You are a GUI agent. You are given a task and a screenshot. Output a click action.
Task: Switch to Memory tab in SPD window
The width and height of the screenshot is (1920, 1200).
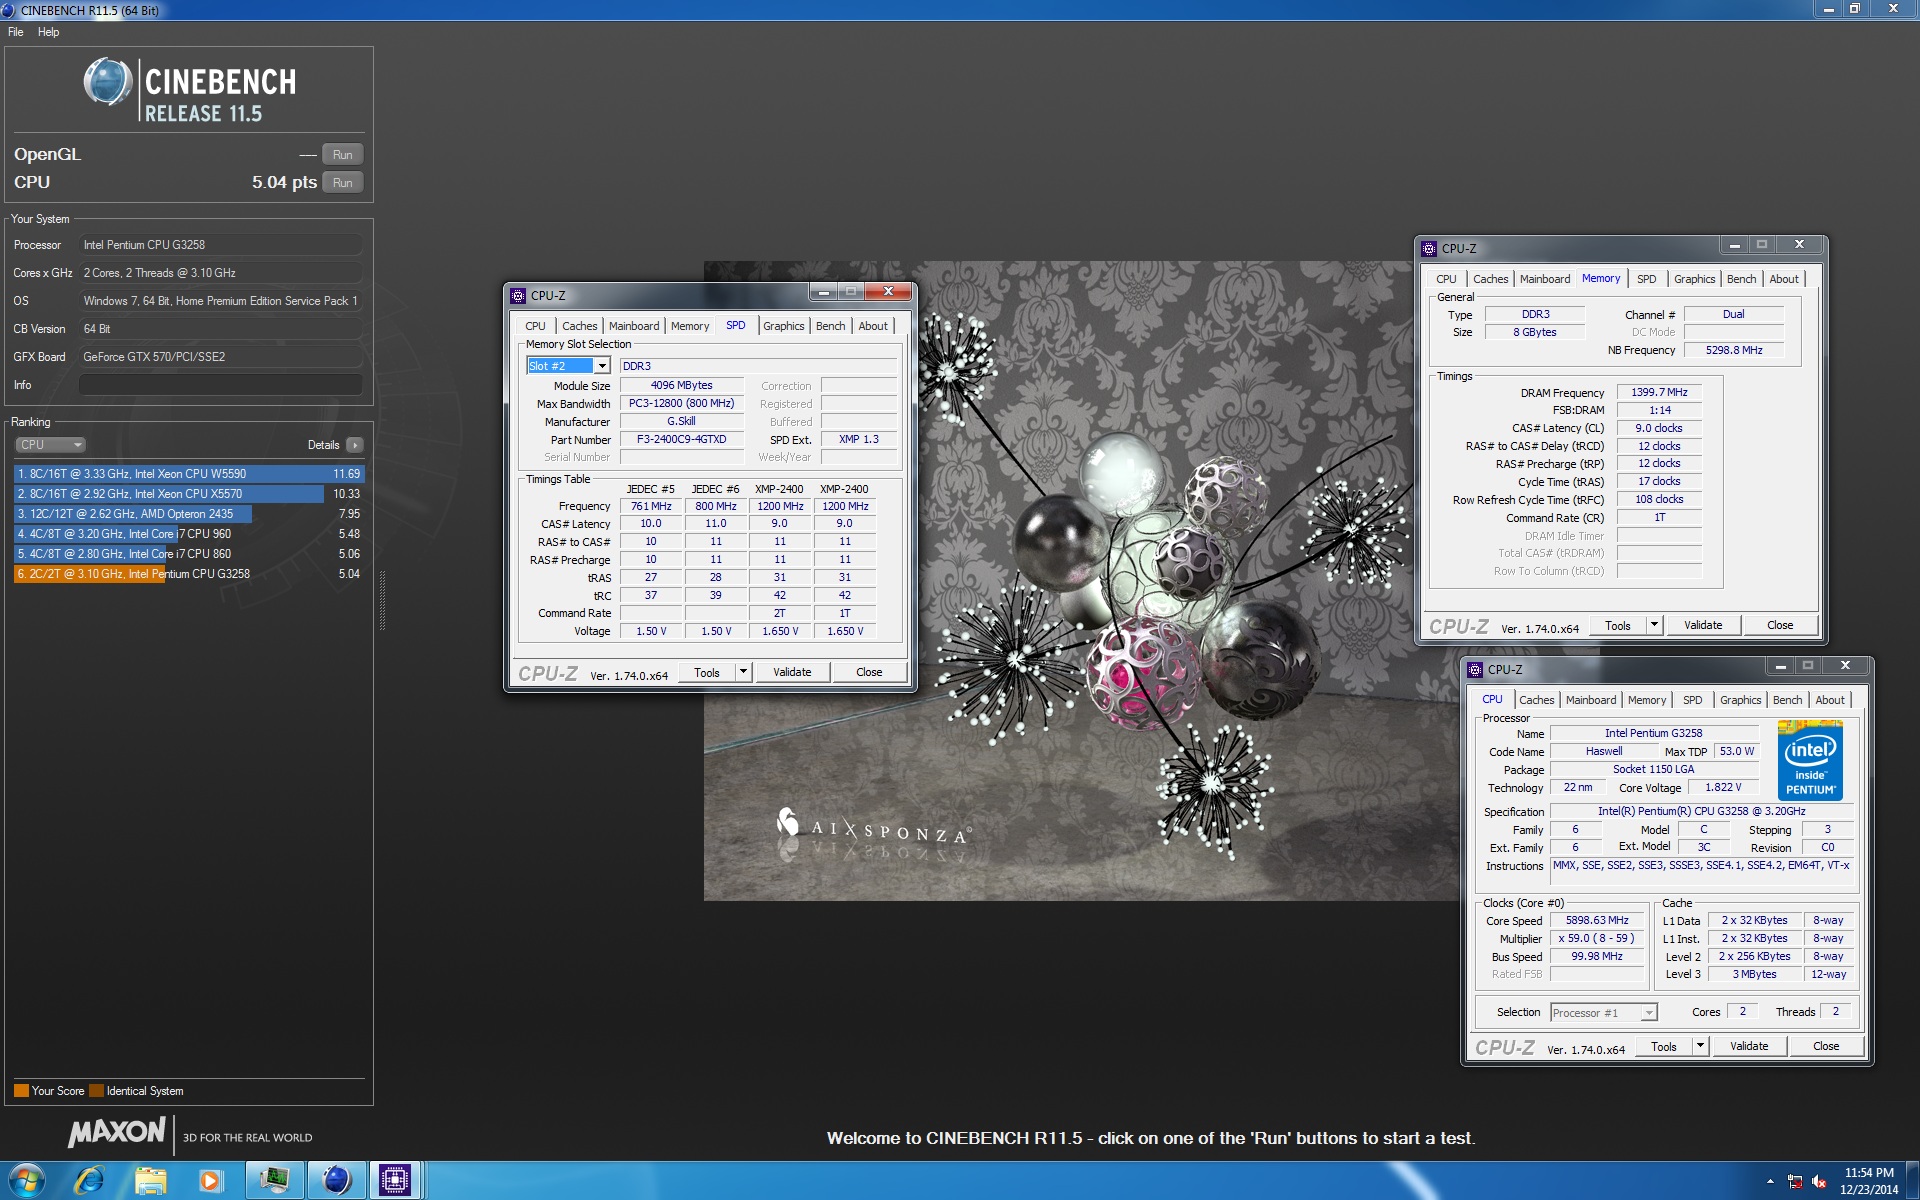pyautogui.click(x=690, y=326)
